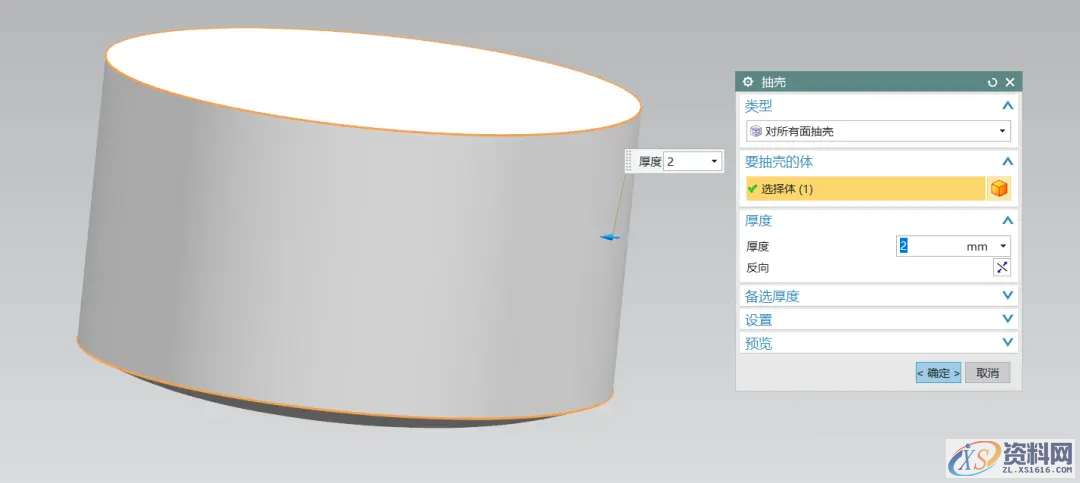The height and width of the screenshot is (483, 1080).
Task: Expand the 备选厚度 section
Action: click(x=1007, y=296)
